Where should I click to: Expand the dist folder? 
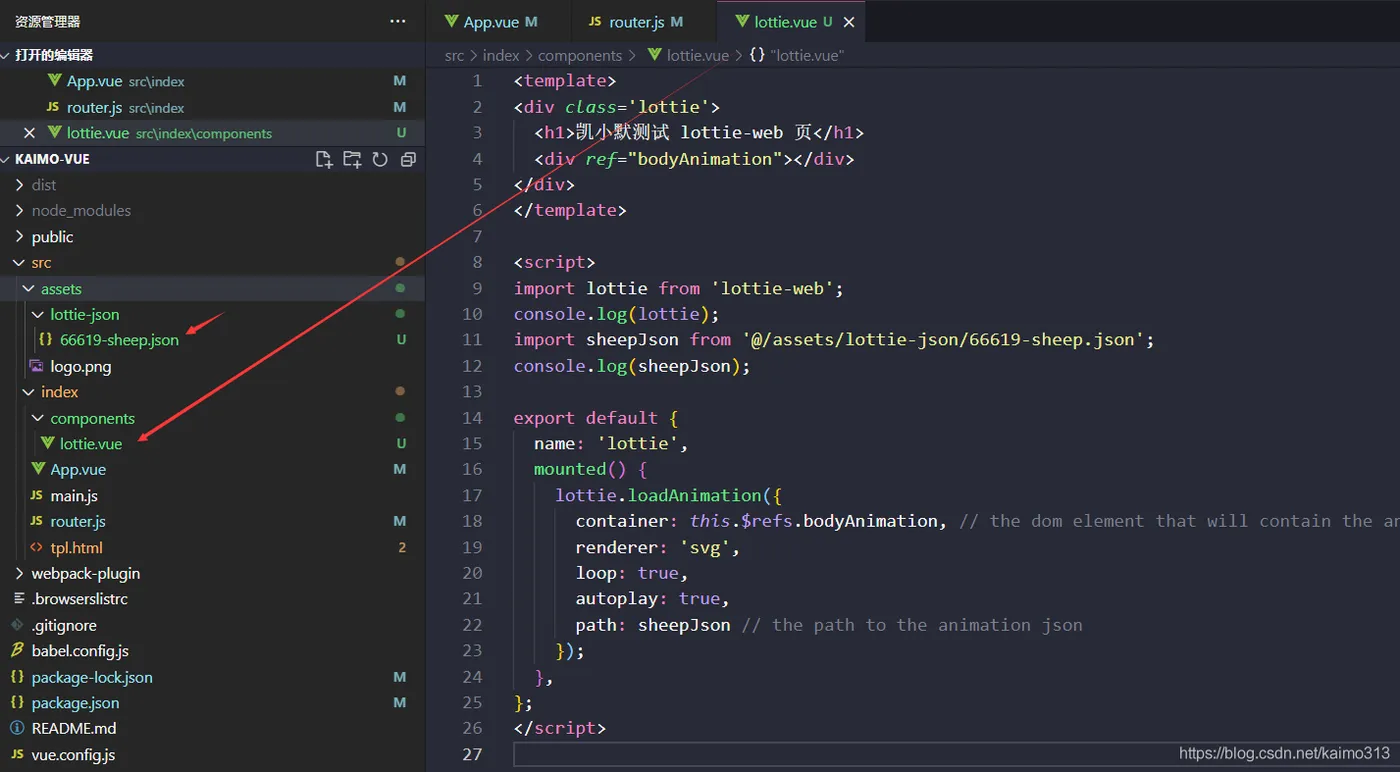[x=44, y=185]
